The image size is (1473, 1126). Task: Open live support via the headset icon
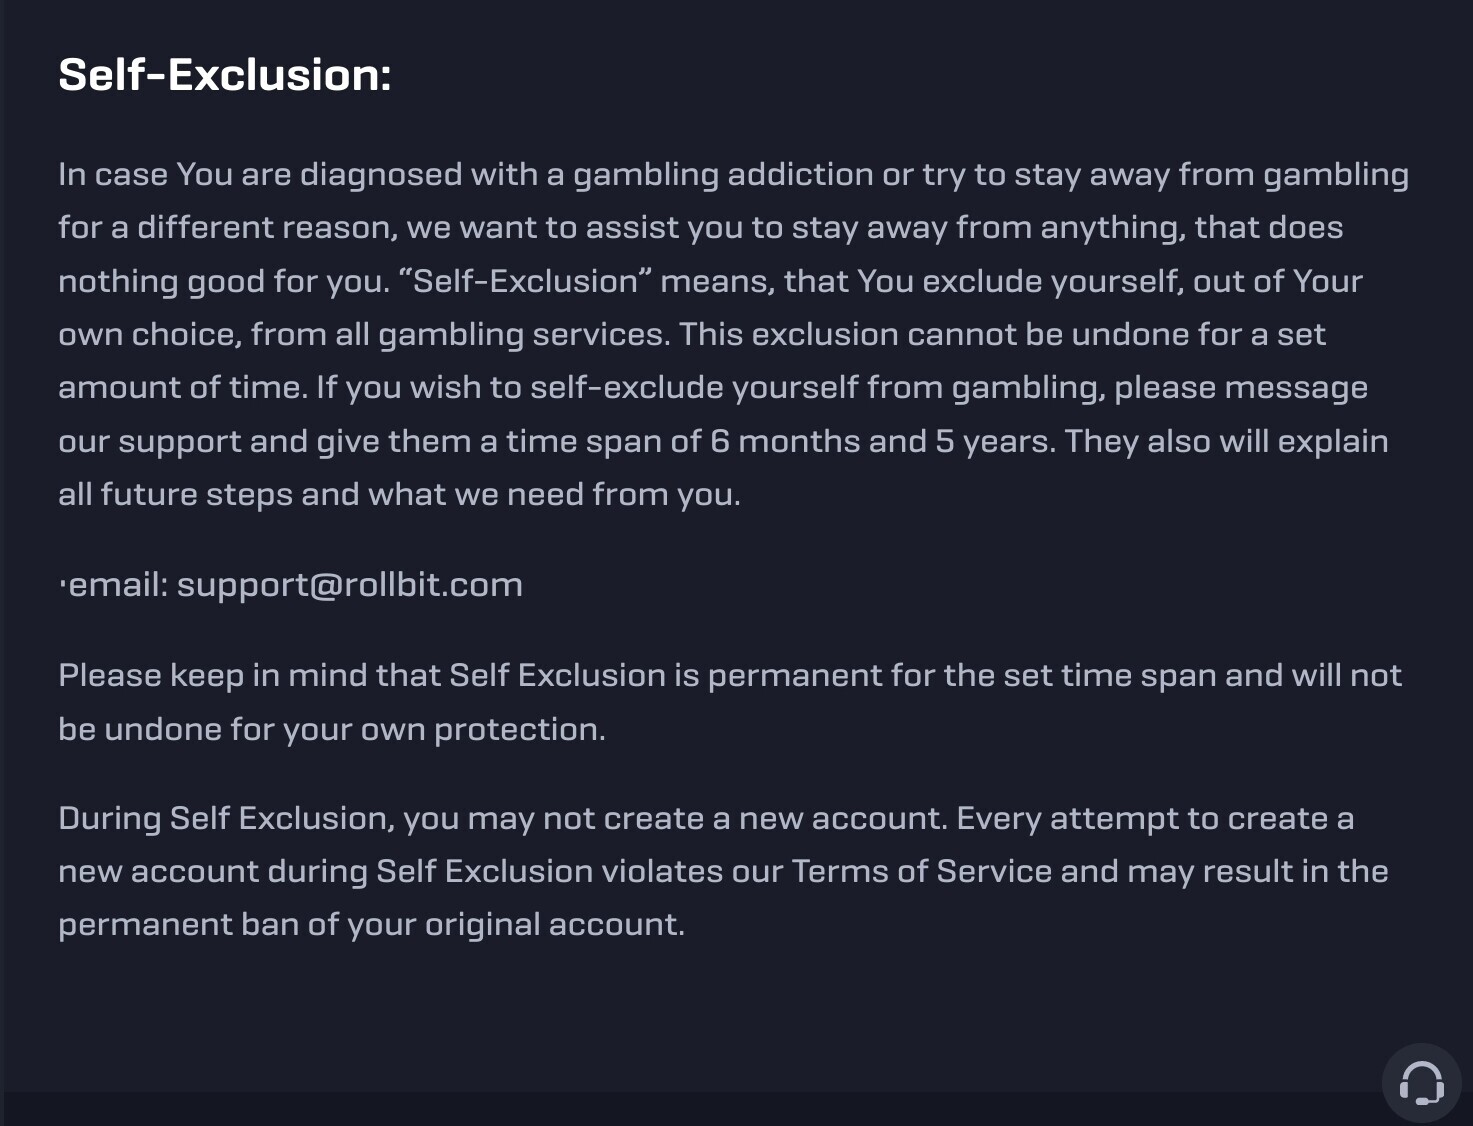click(1421, 1083)
